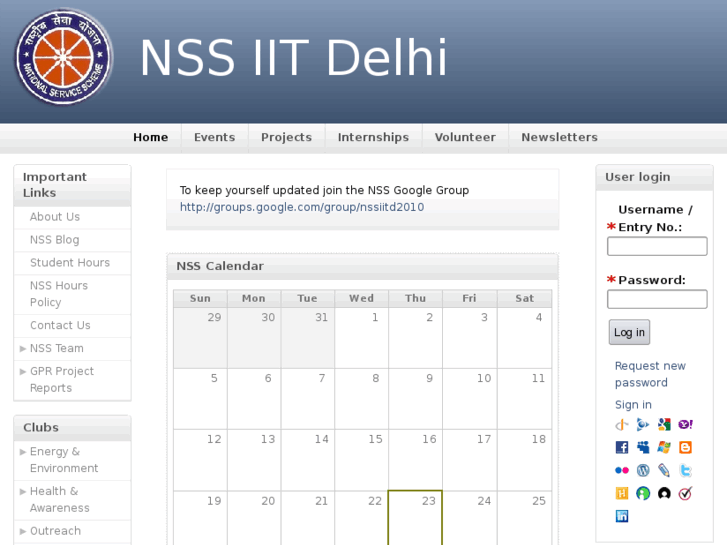Image resolution: width=727 pixels, height=545 pixels.
Task: Open the Outreach club link
Action: point(55,531)
